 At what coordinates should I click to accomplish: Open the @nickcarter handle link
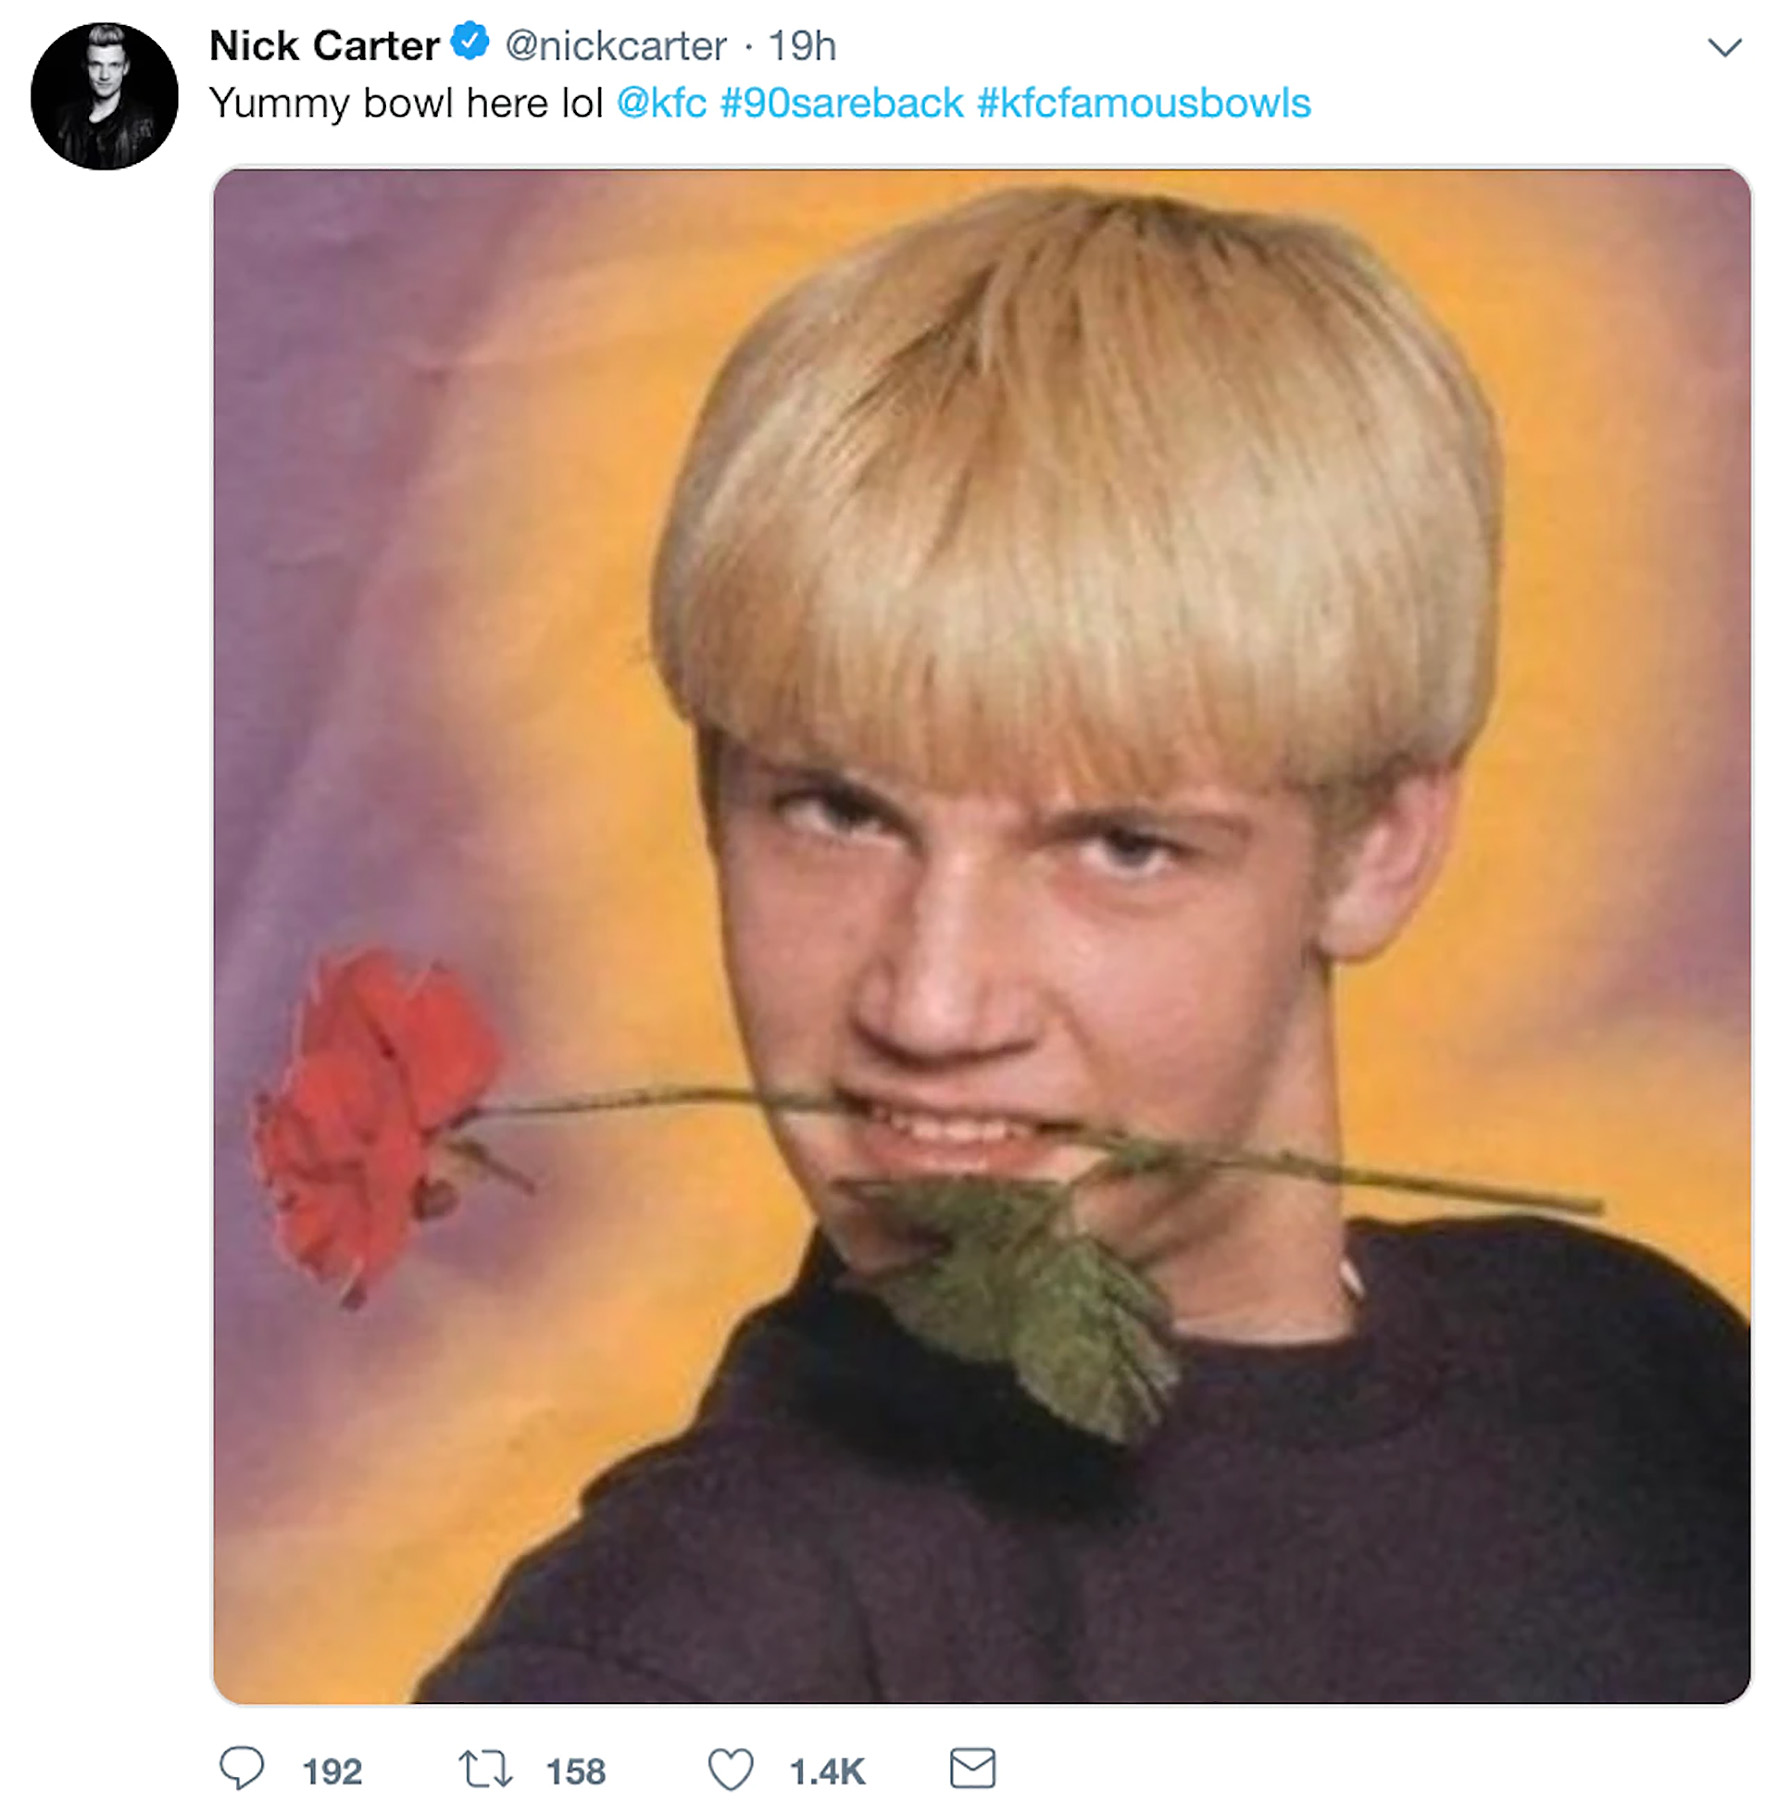615,46
